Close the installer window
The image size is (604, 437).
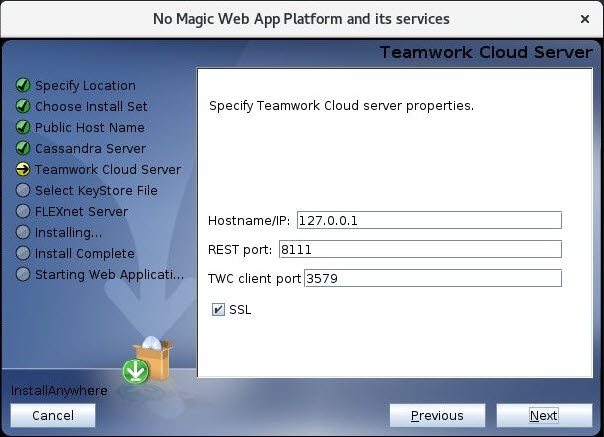pyautogui.click(x=585, y=19)
